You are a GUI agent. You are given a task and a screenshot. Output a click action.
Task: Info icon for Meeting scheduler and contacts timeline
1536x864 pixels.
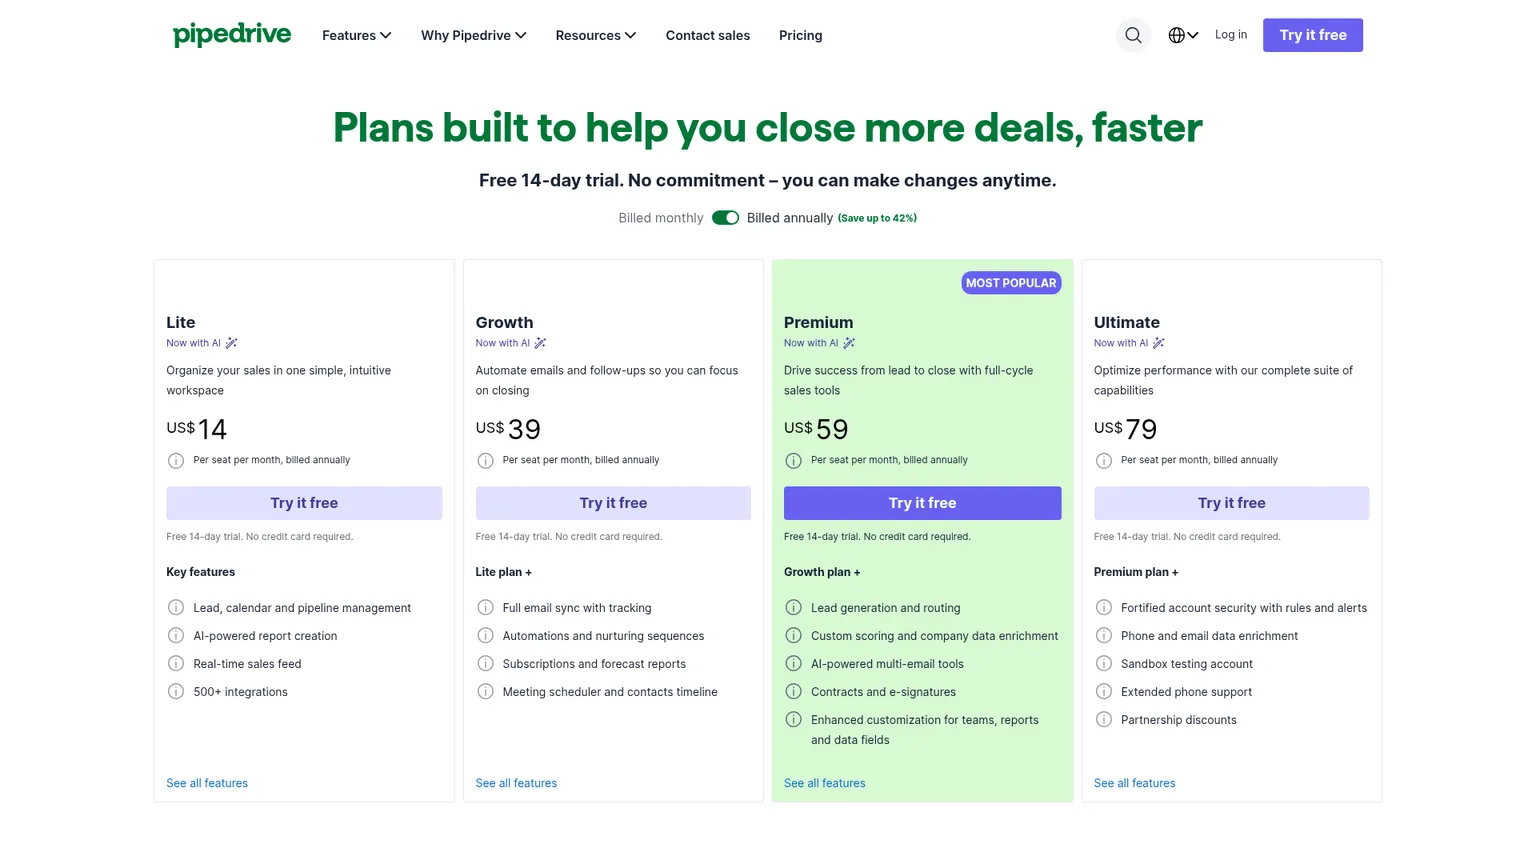click(x=485, y=692)
